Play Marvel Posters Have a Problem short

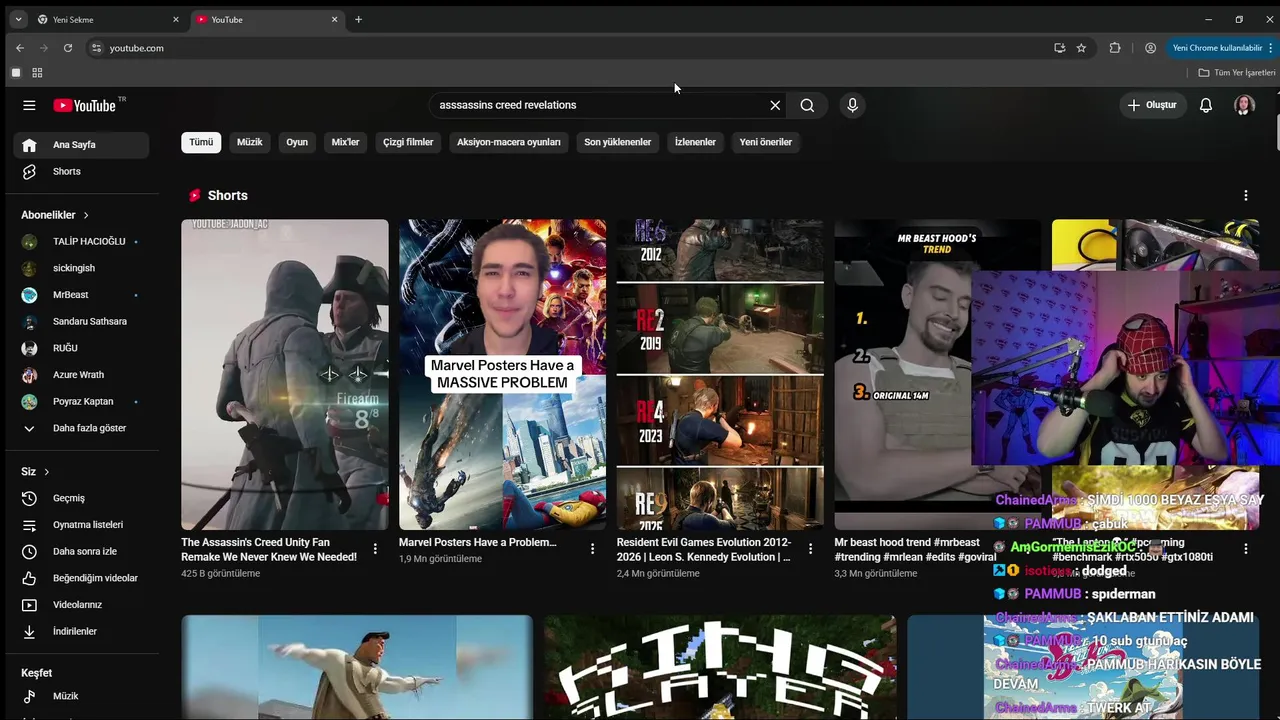click(502, 375)
